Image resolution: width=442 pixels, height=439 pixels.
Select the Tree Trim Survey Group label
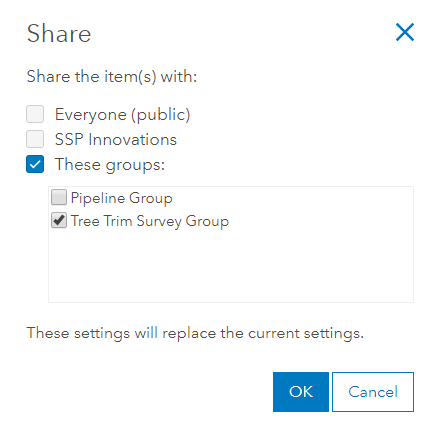(x=150, y=221)
